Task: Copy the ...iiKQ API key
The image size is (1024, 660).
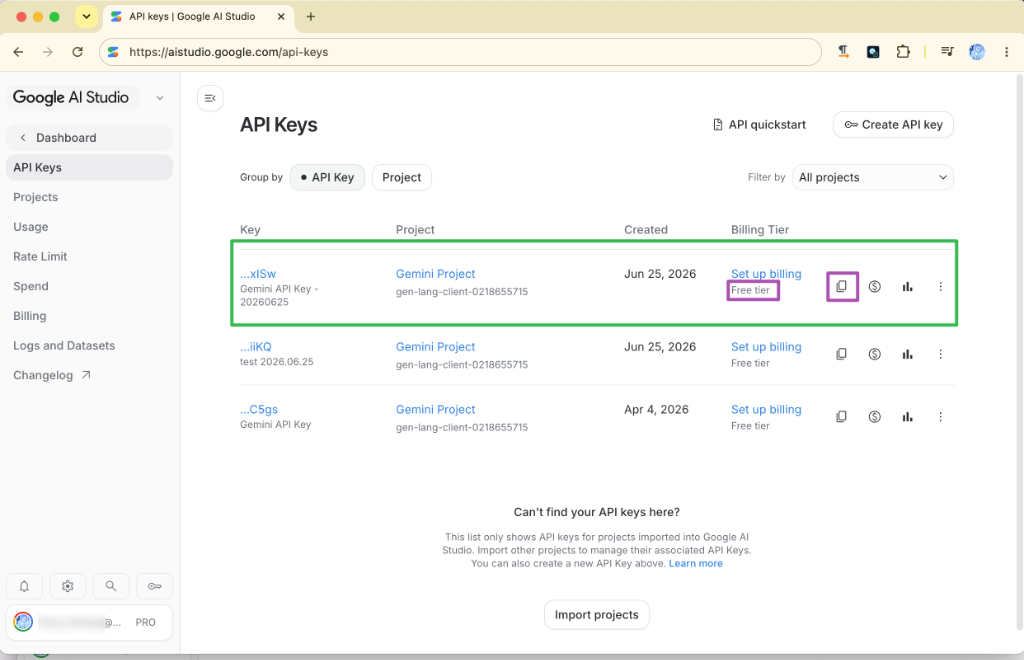Action: pyautogui.click(x=842, y=354)
